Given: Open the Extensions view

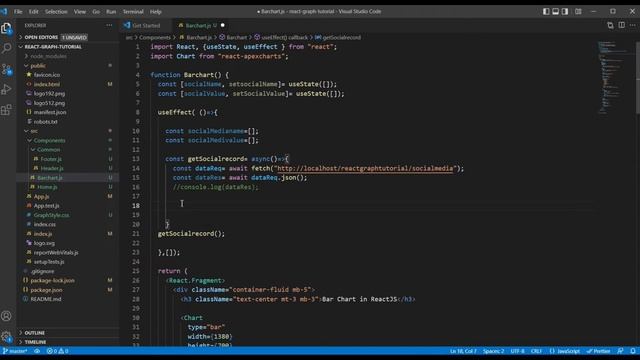Looking at the screenshot, I should tap(7, 109).
